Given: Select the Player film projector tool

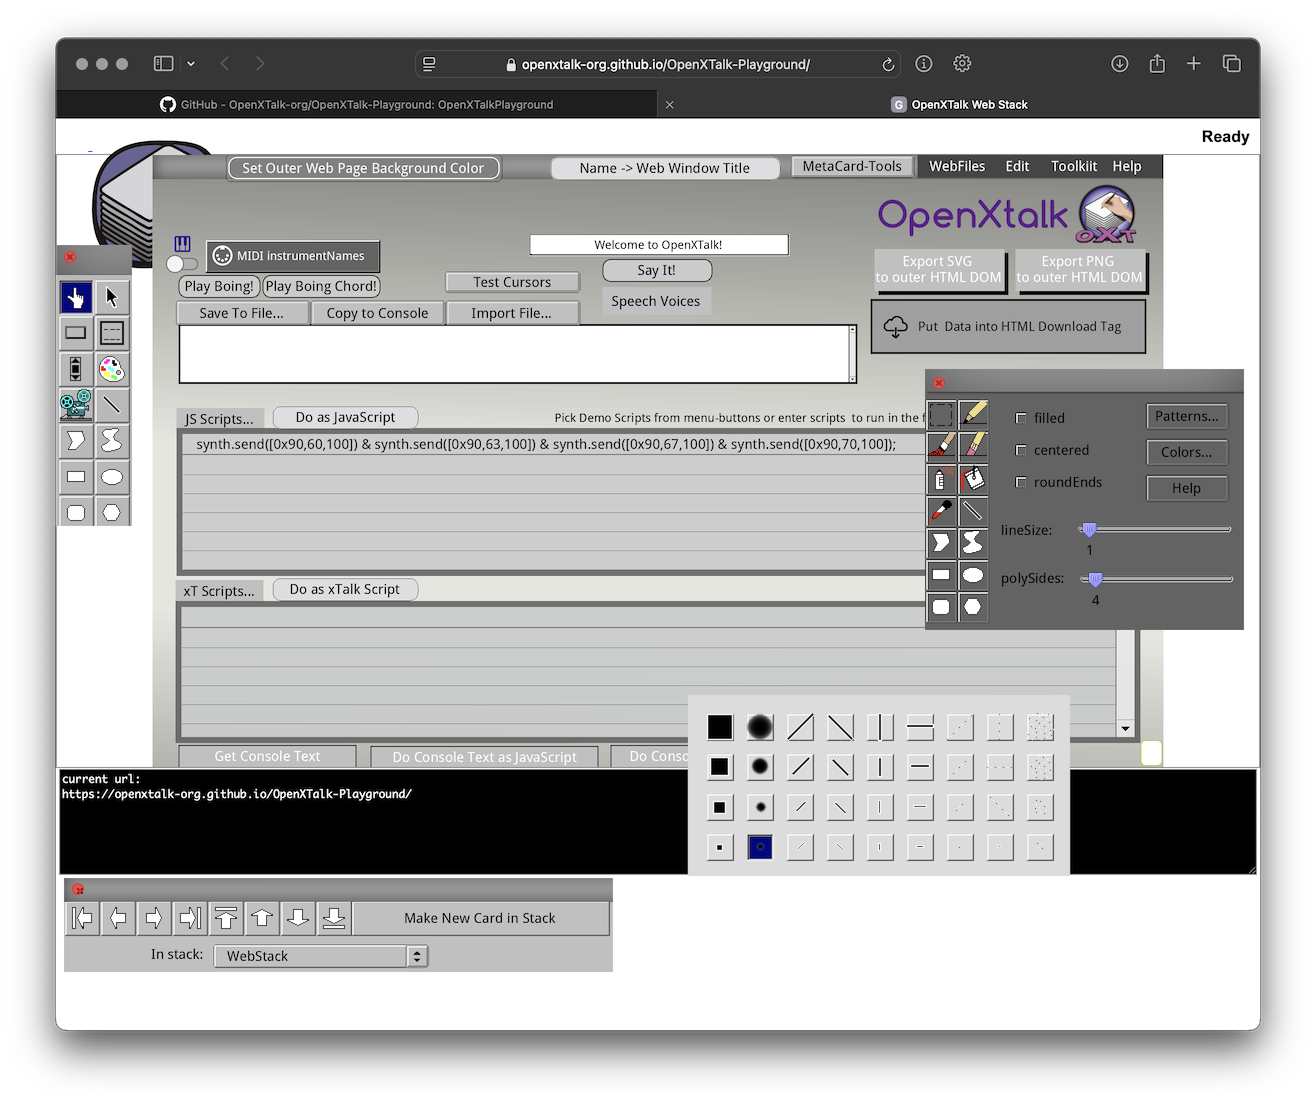Looking at the screenshot, I should point(76,405).
